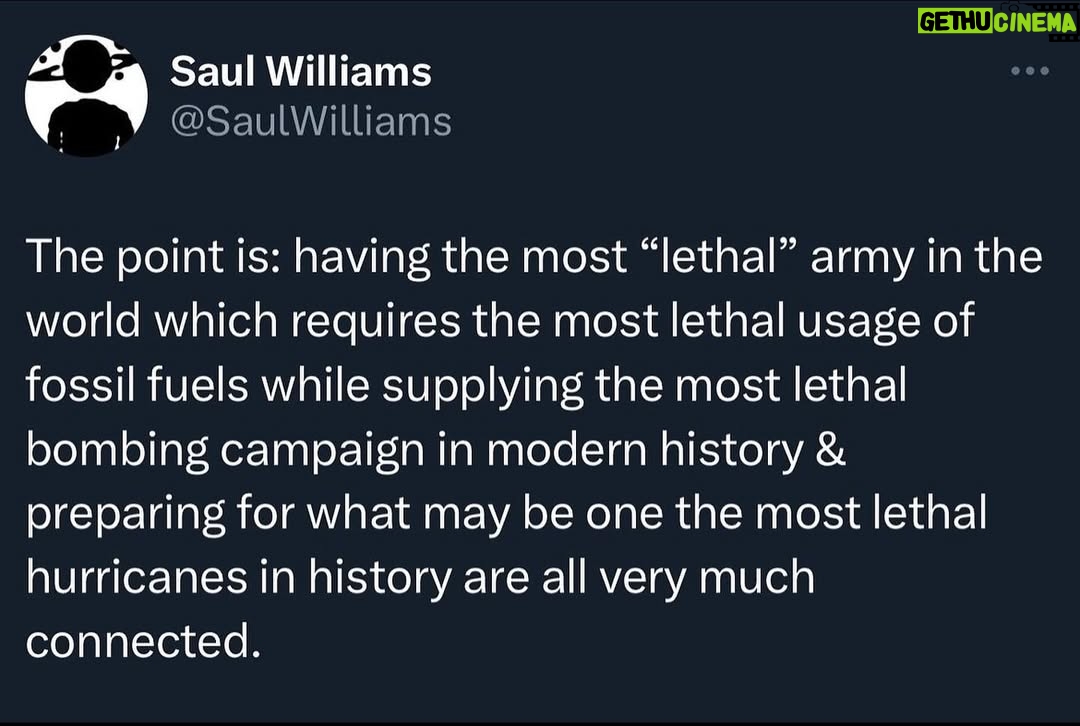Click the tweet line starting "world which requires"
Screen dimensions: 1080x726
501,322
